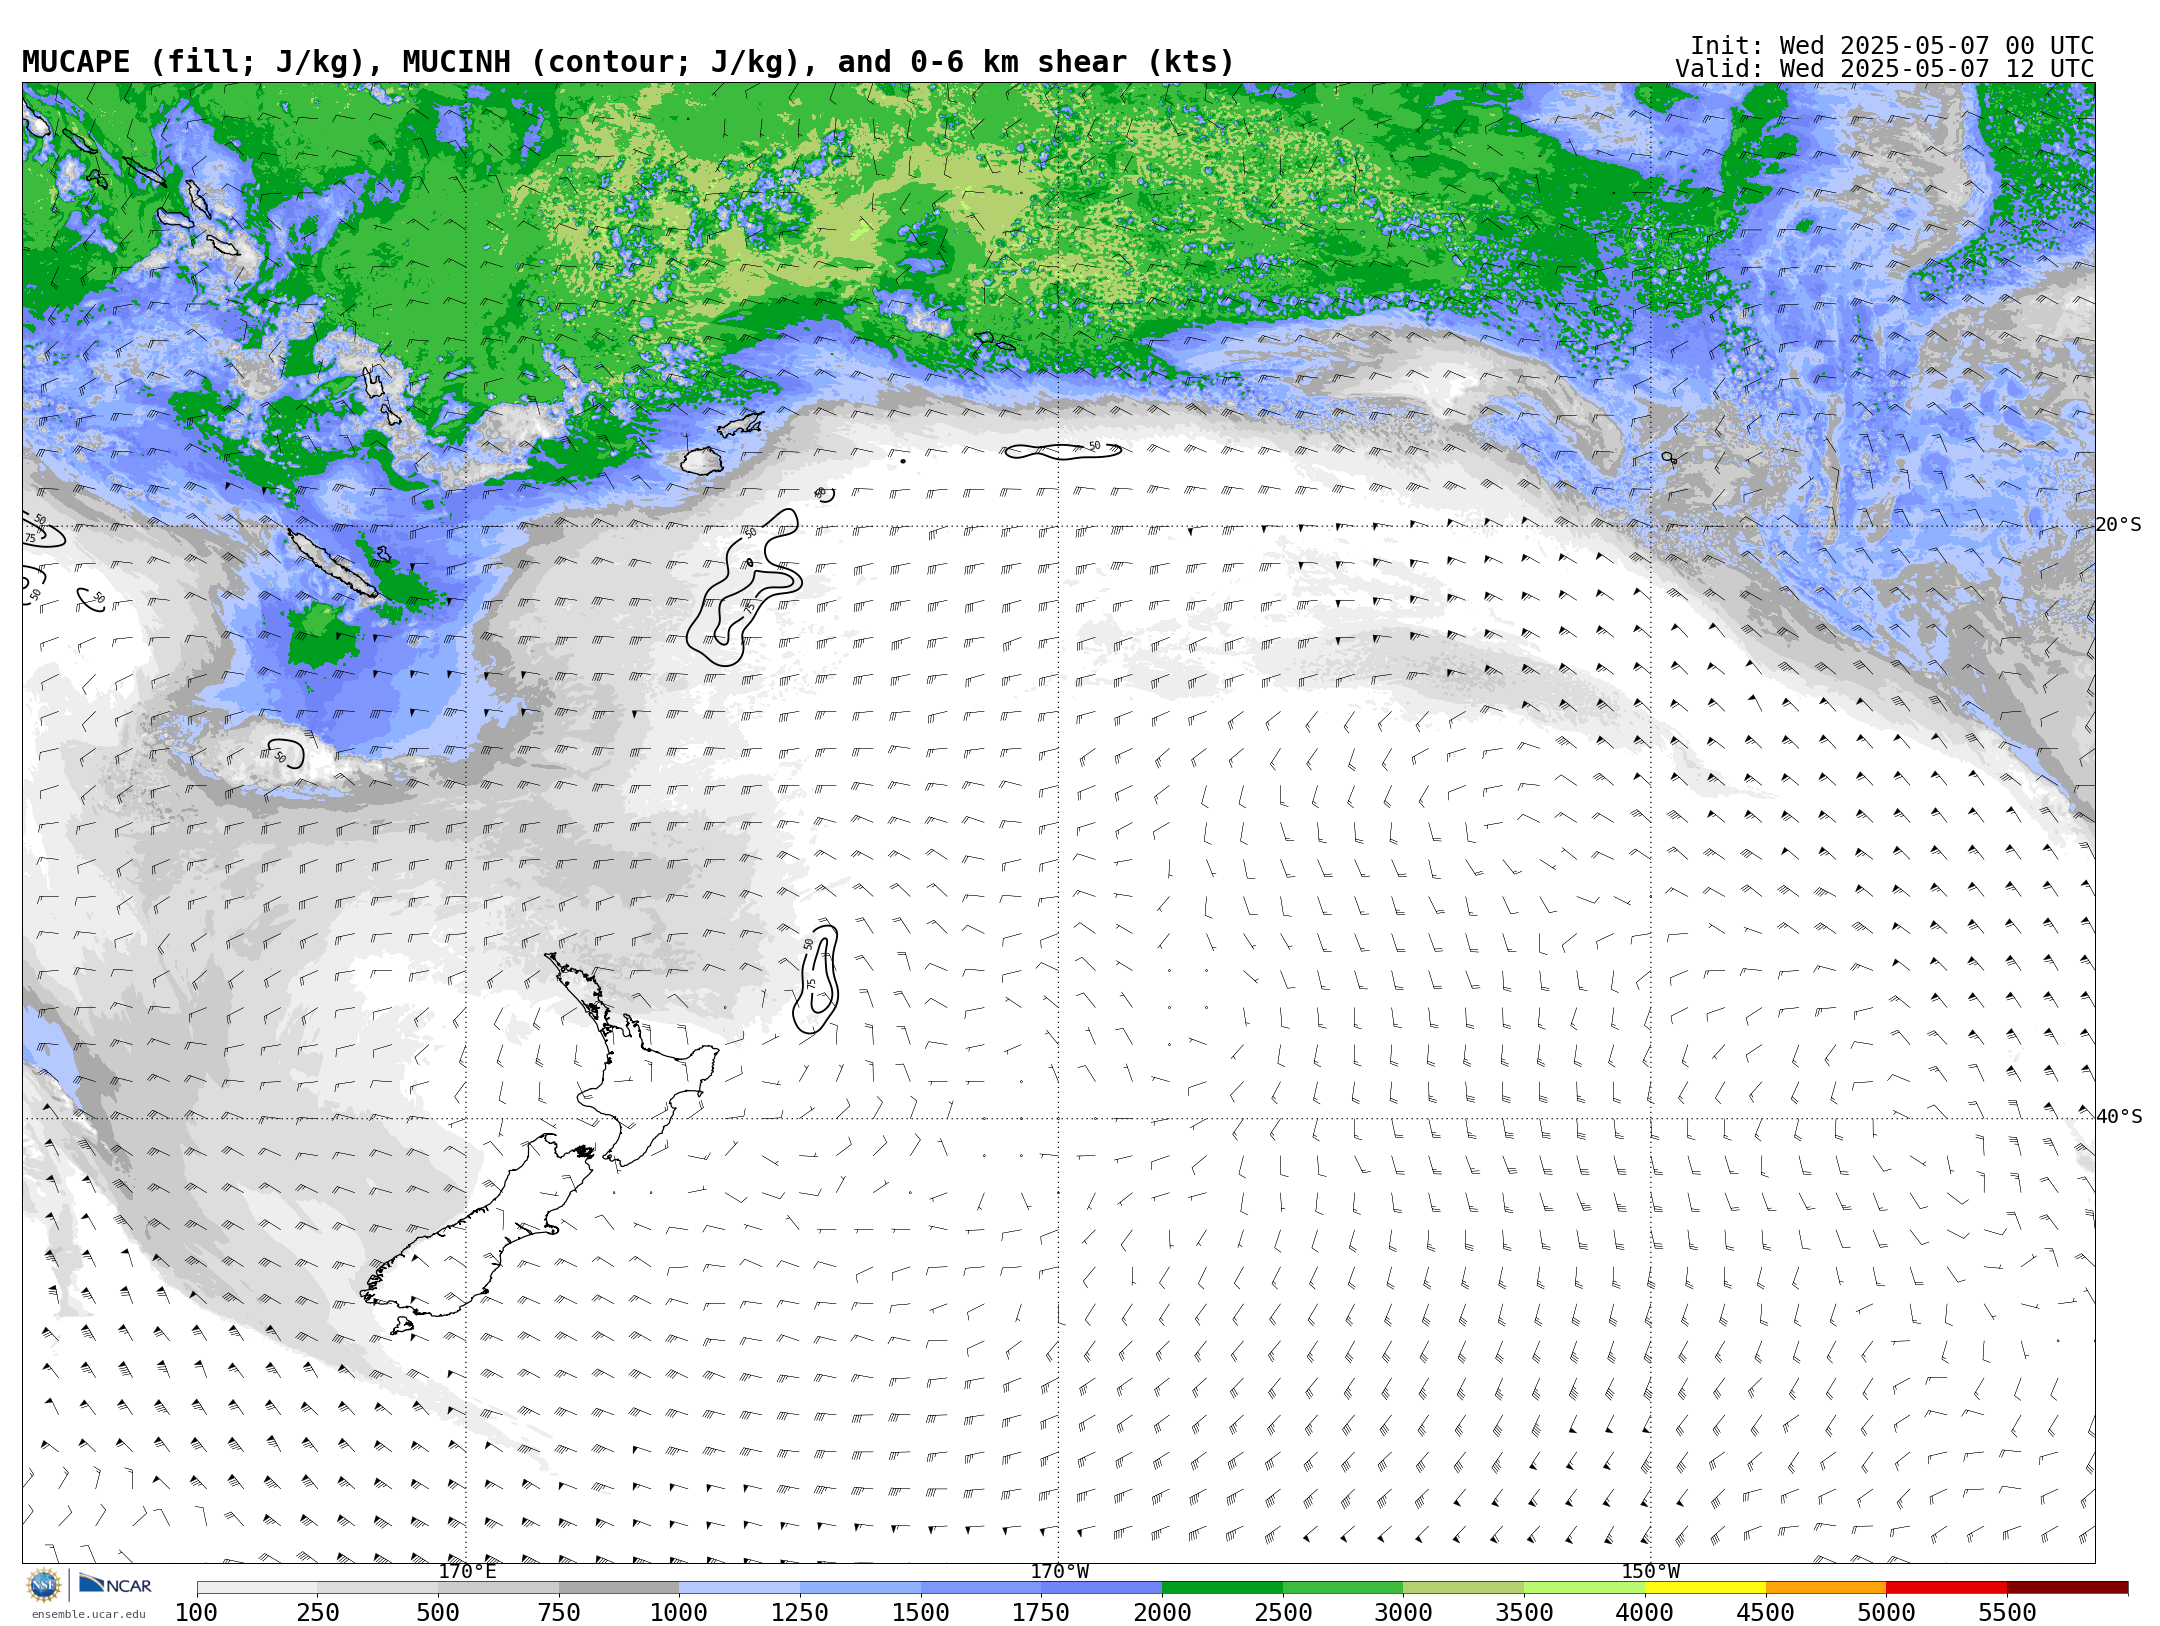Click the medium green 2500–3000 colorbar segment
This screenshot has width=2160, height=1626.
click(1343, 1588)
